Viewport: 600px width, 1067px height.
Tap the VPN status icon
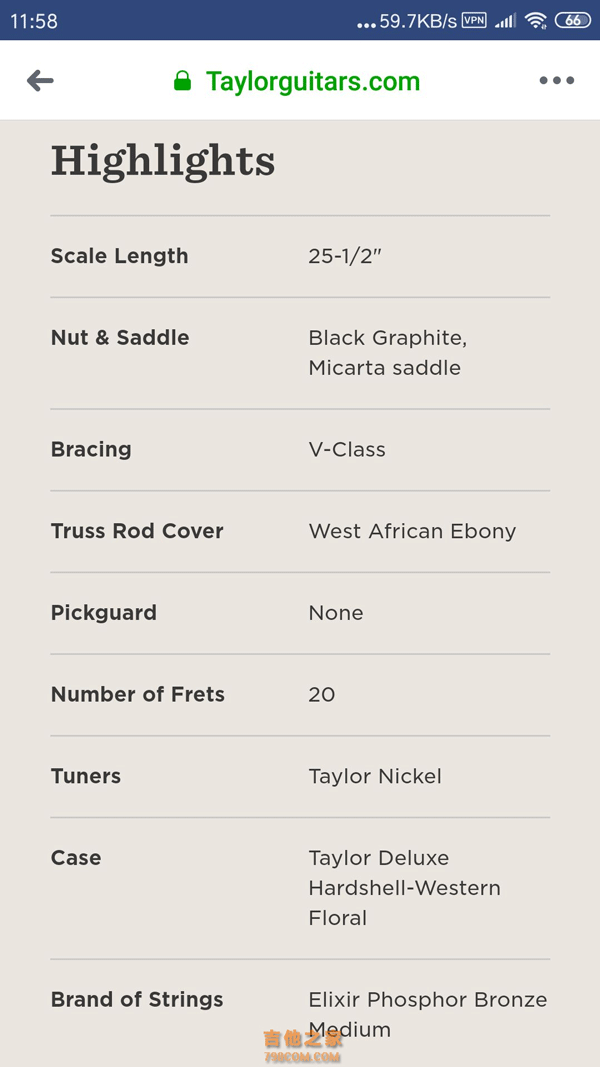click(474, 20)
